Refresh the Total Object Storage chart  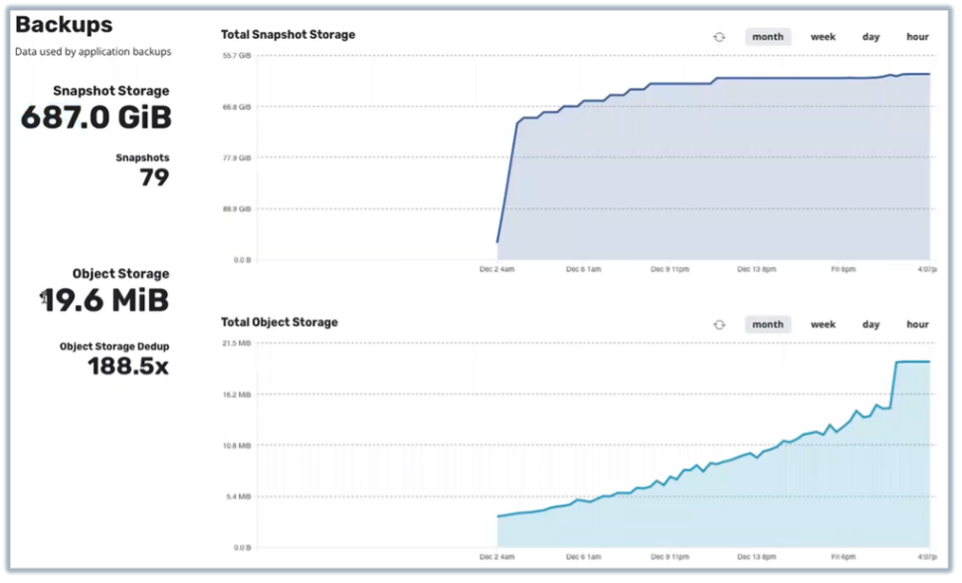click(x=718, y=325)
